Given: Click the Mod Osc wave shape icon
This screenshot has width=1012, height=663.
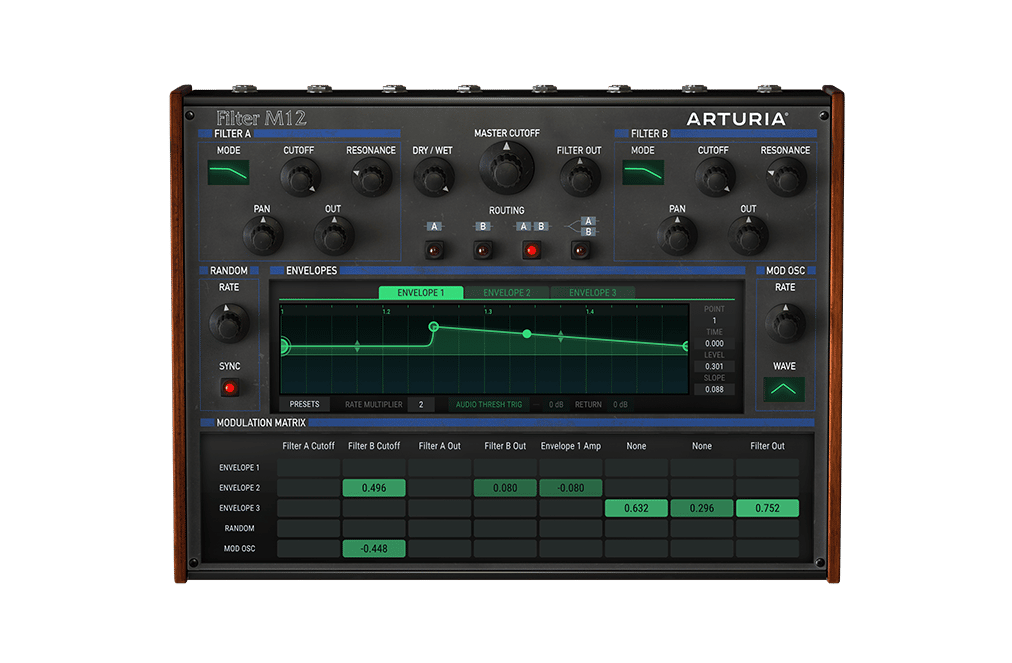Looking at the screenshot, I should (784, 389).
